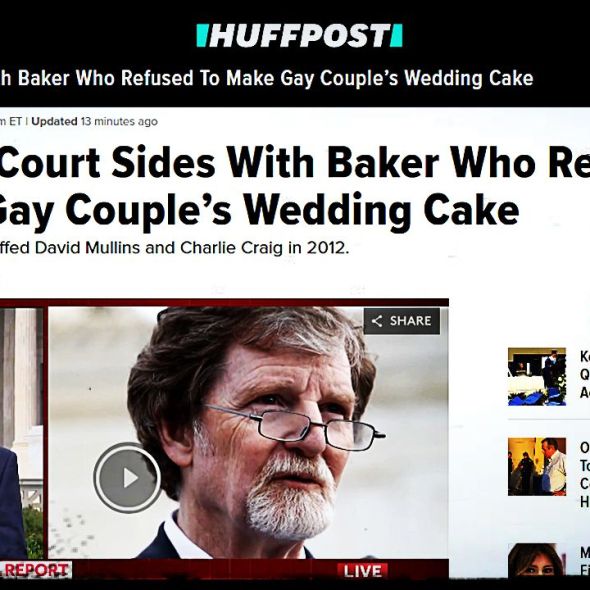Open the sticky header article title
The height and width of the screenshot is (590, 590).
point(266,78)
